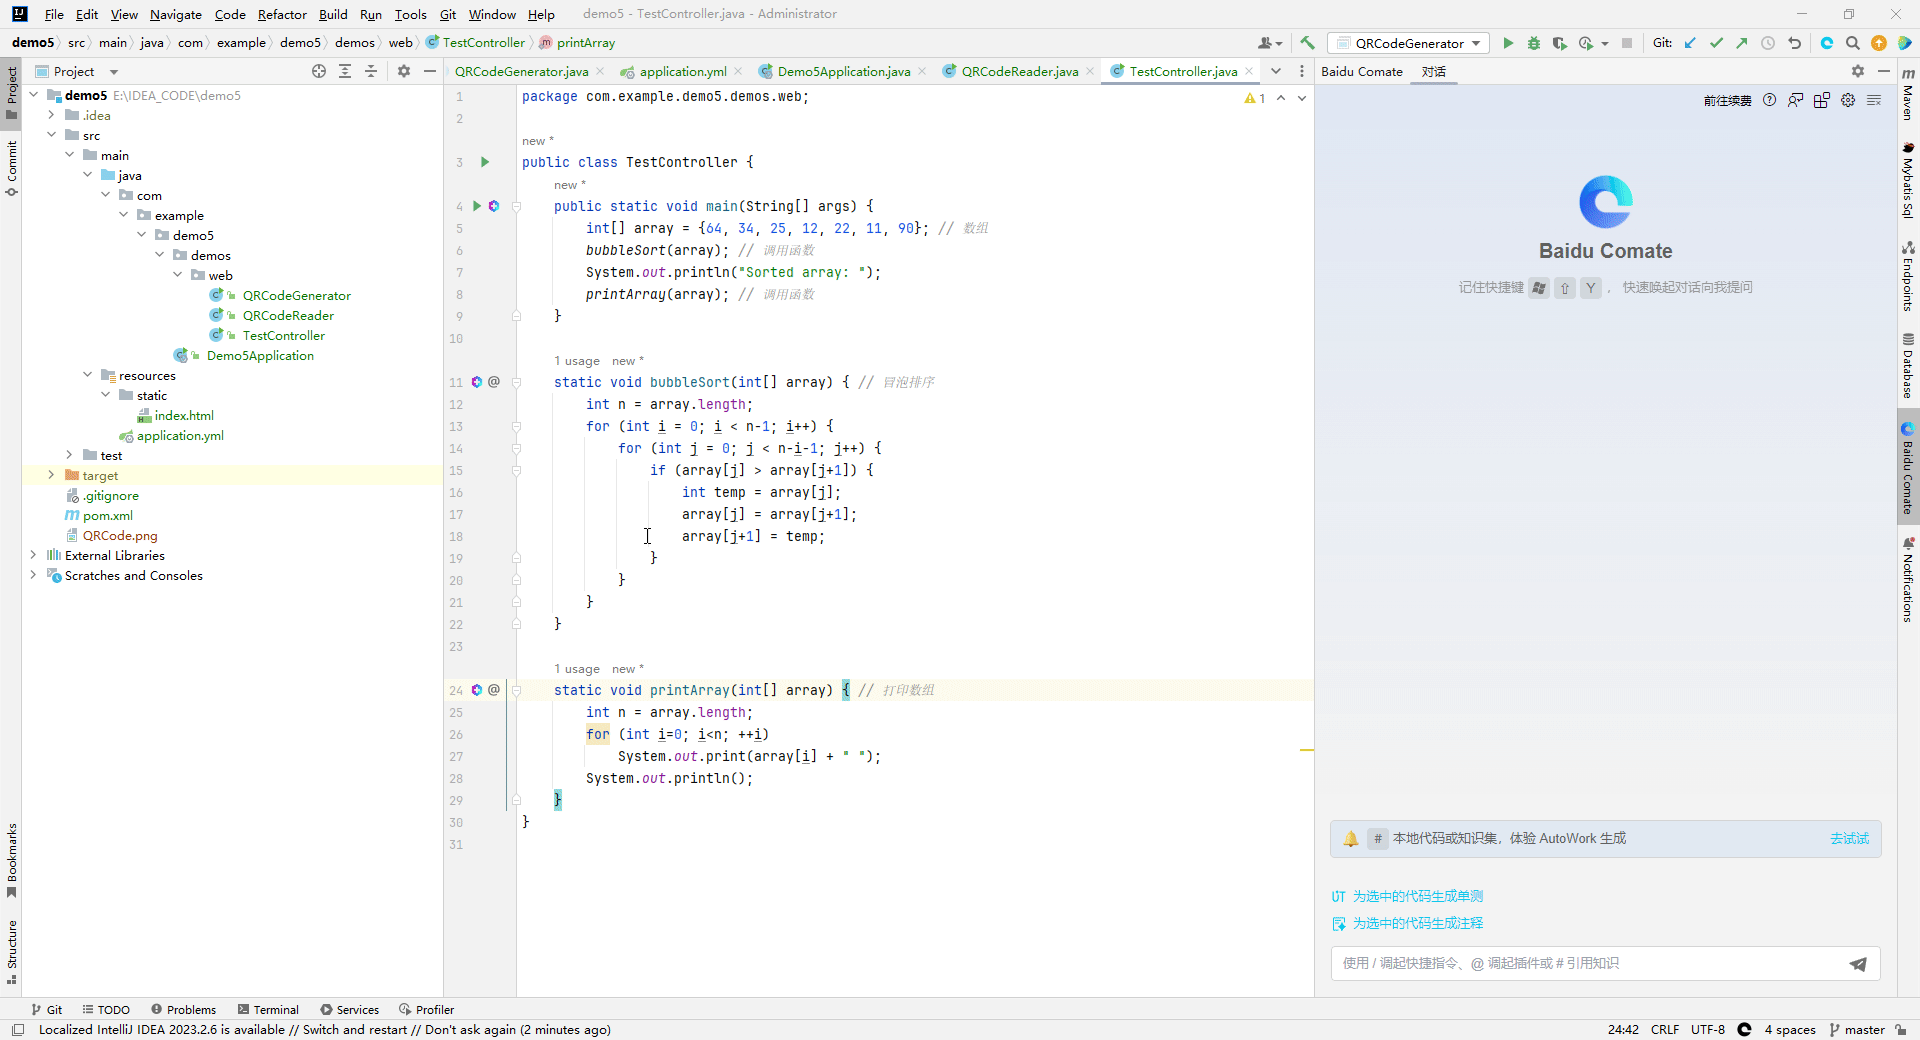The width and height of the screenshot is (1920, 1040).
Task: Open the QRCodeGenerator run configuration dropdown
Action: pos(1408,43)
